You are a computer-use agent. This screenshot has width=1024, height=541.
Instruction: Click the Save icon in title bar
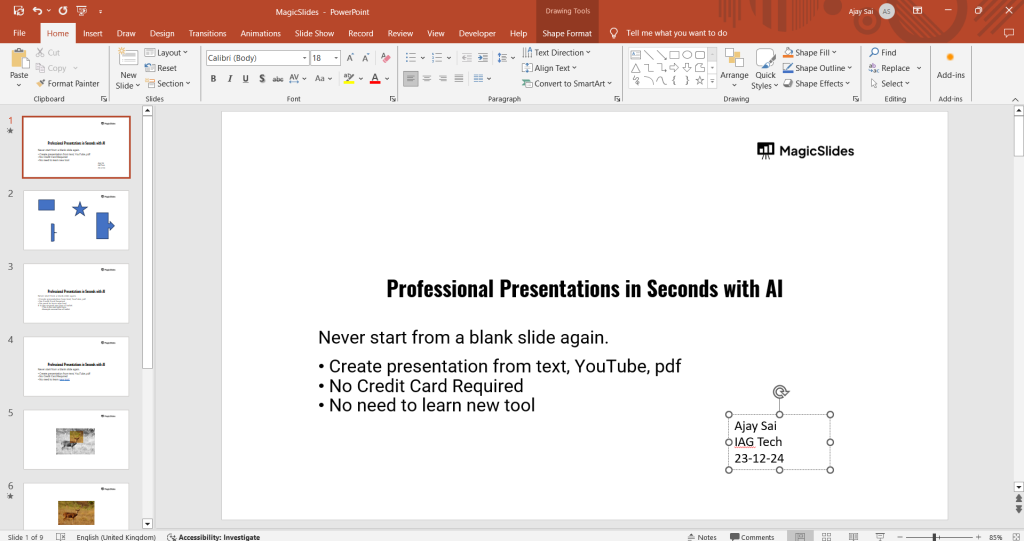(18, 10)
